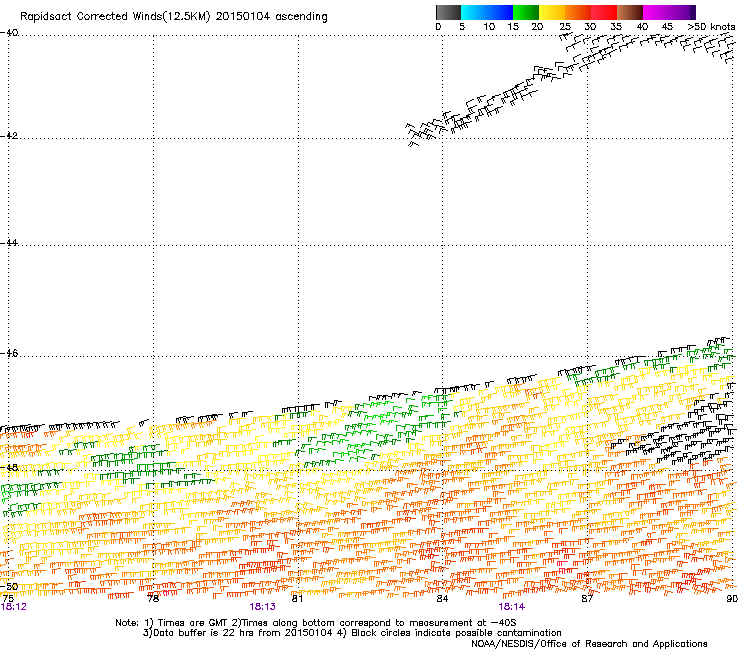Screen dimensions: 740x650
Task: Click the blue 10-15 knots legend swatch
Action: coord(500,12)
